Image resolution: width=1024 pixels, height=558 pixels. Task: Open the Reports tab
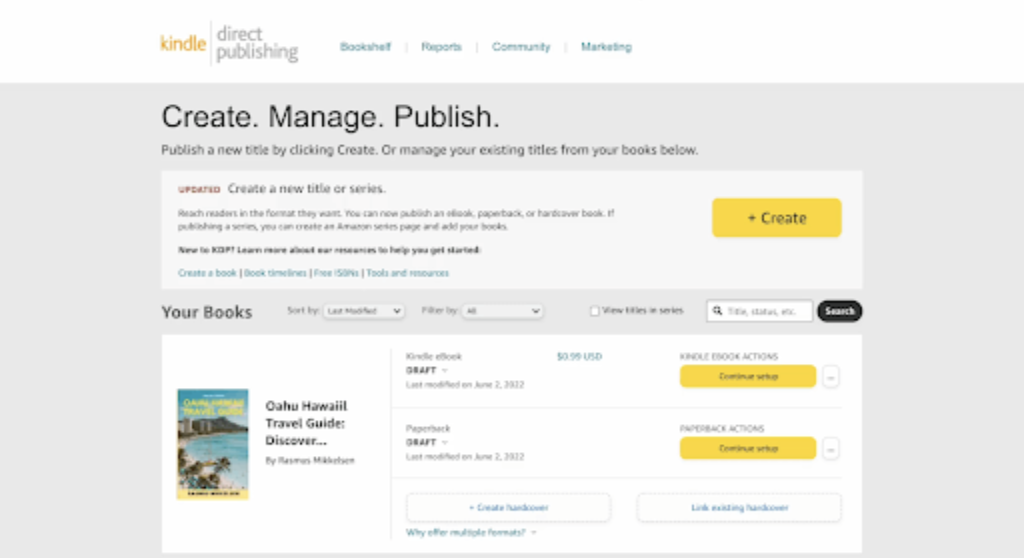click(x=441, y=47)
